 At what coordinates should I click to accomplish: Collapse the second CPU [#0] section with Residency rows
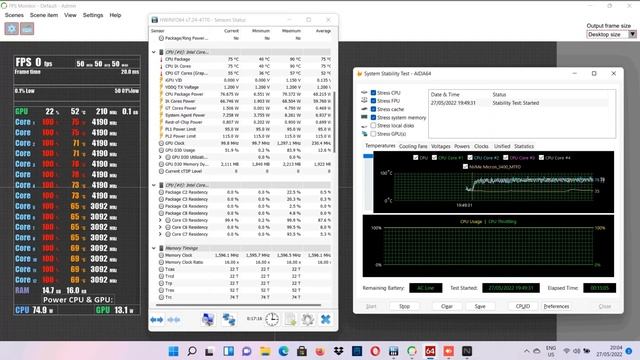pyautogui.click(x=154, y=185)
